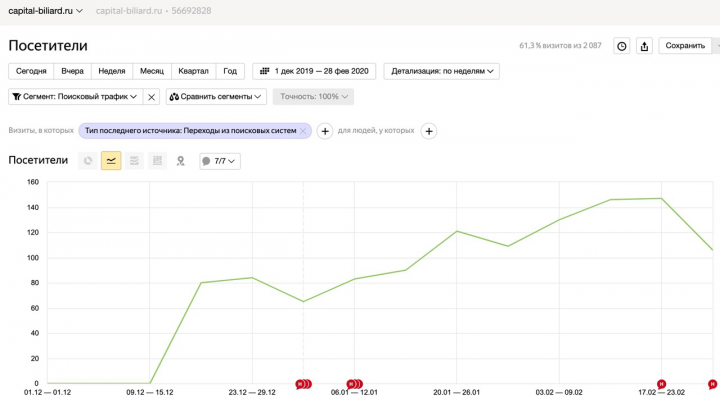Select the Сегодня period tab
Viewport: 720px width, 399px height.
pos(31,71)
